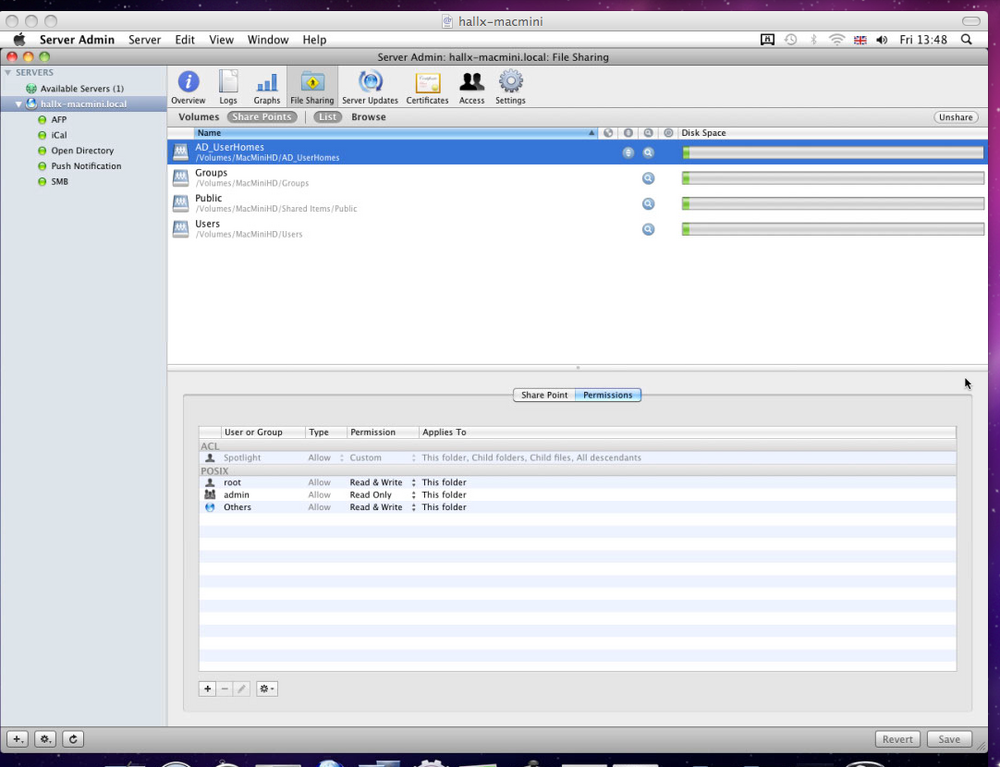This screenshot has width=1000, height=767.
Task: Open the Spotlight search in the menu bar
Action: (967, 40)
